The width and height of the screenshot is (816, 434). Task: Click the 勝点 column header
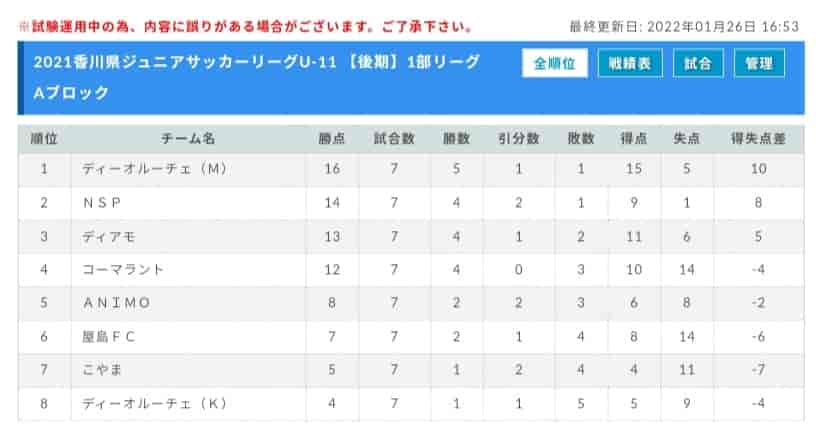(x=332, y=138)
